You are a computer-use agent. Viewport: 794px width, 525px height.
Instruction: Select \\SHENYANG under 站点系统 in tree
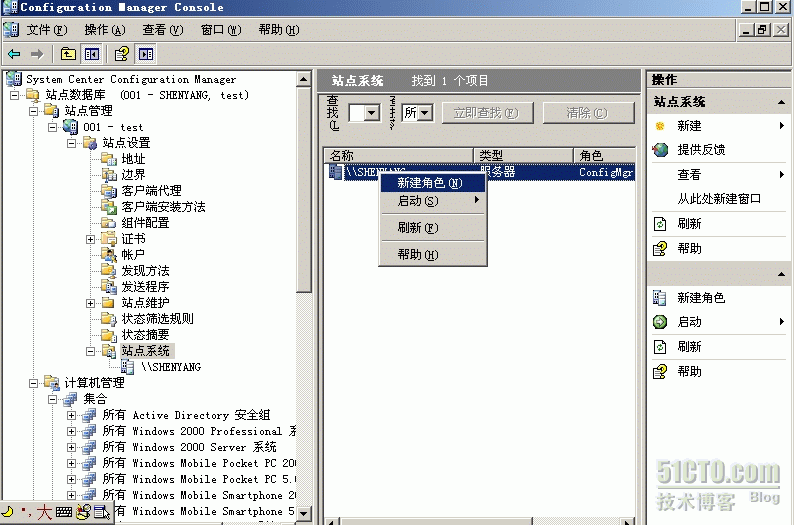tap(171, 367)
